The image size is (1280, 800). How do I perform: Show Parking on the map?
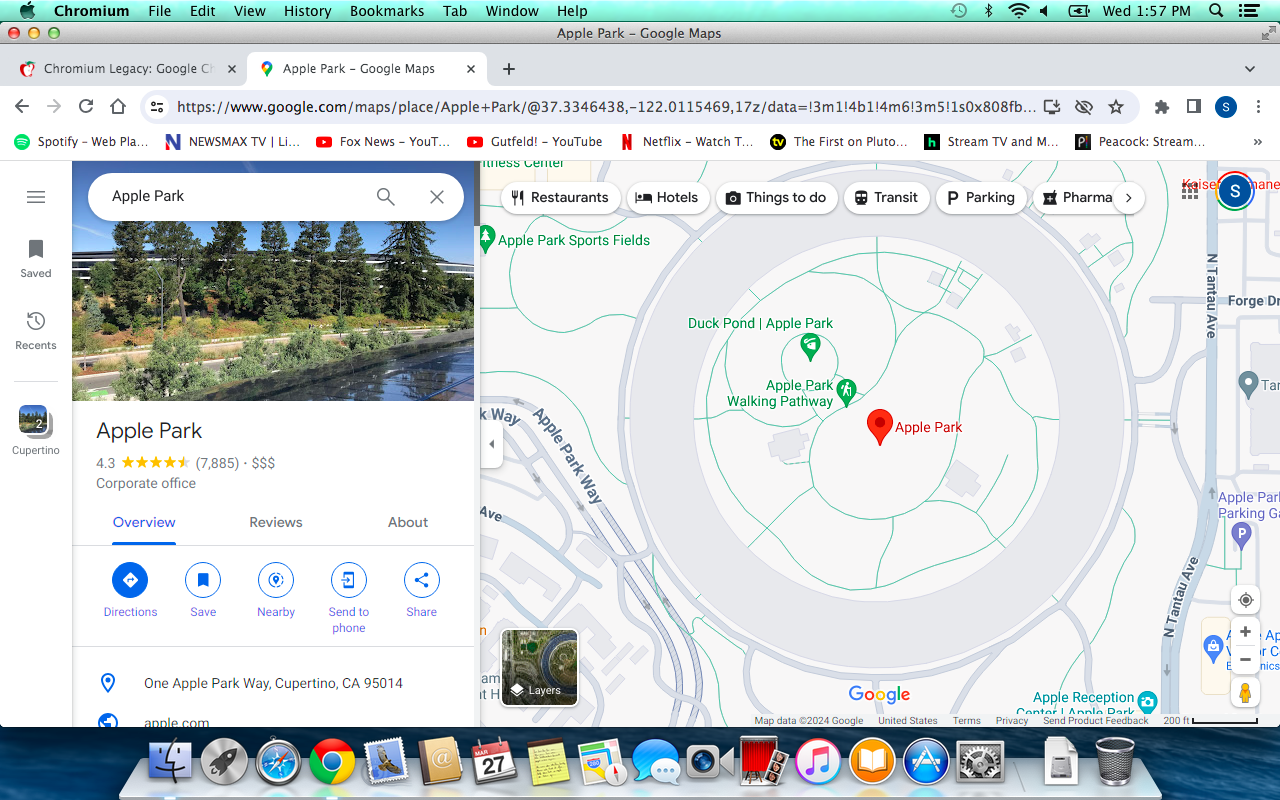pos(980,197)
